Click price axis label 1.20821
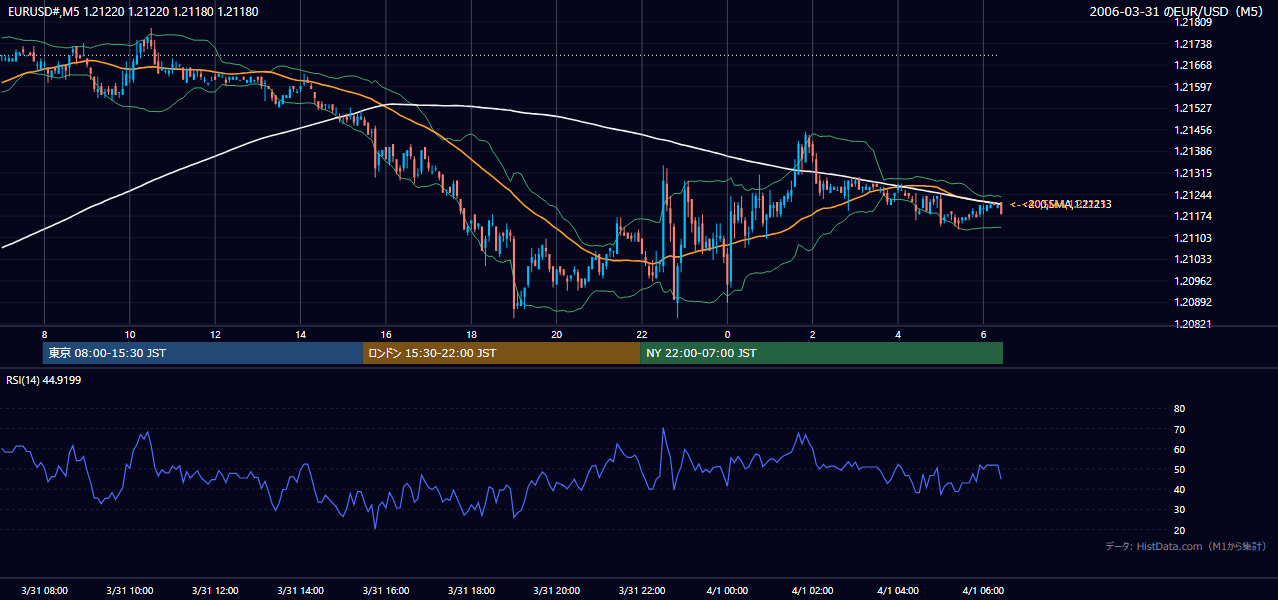The height and width of the screenshot is (600, 1278). (1192, 324)
